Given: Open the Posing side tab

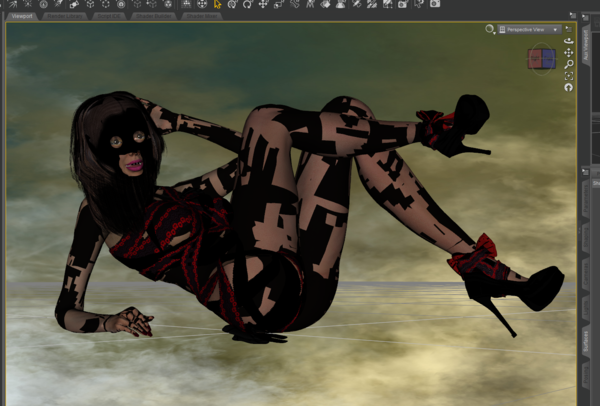Looking at the screenshot, I should pos(585,376).
